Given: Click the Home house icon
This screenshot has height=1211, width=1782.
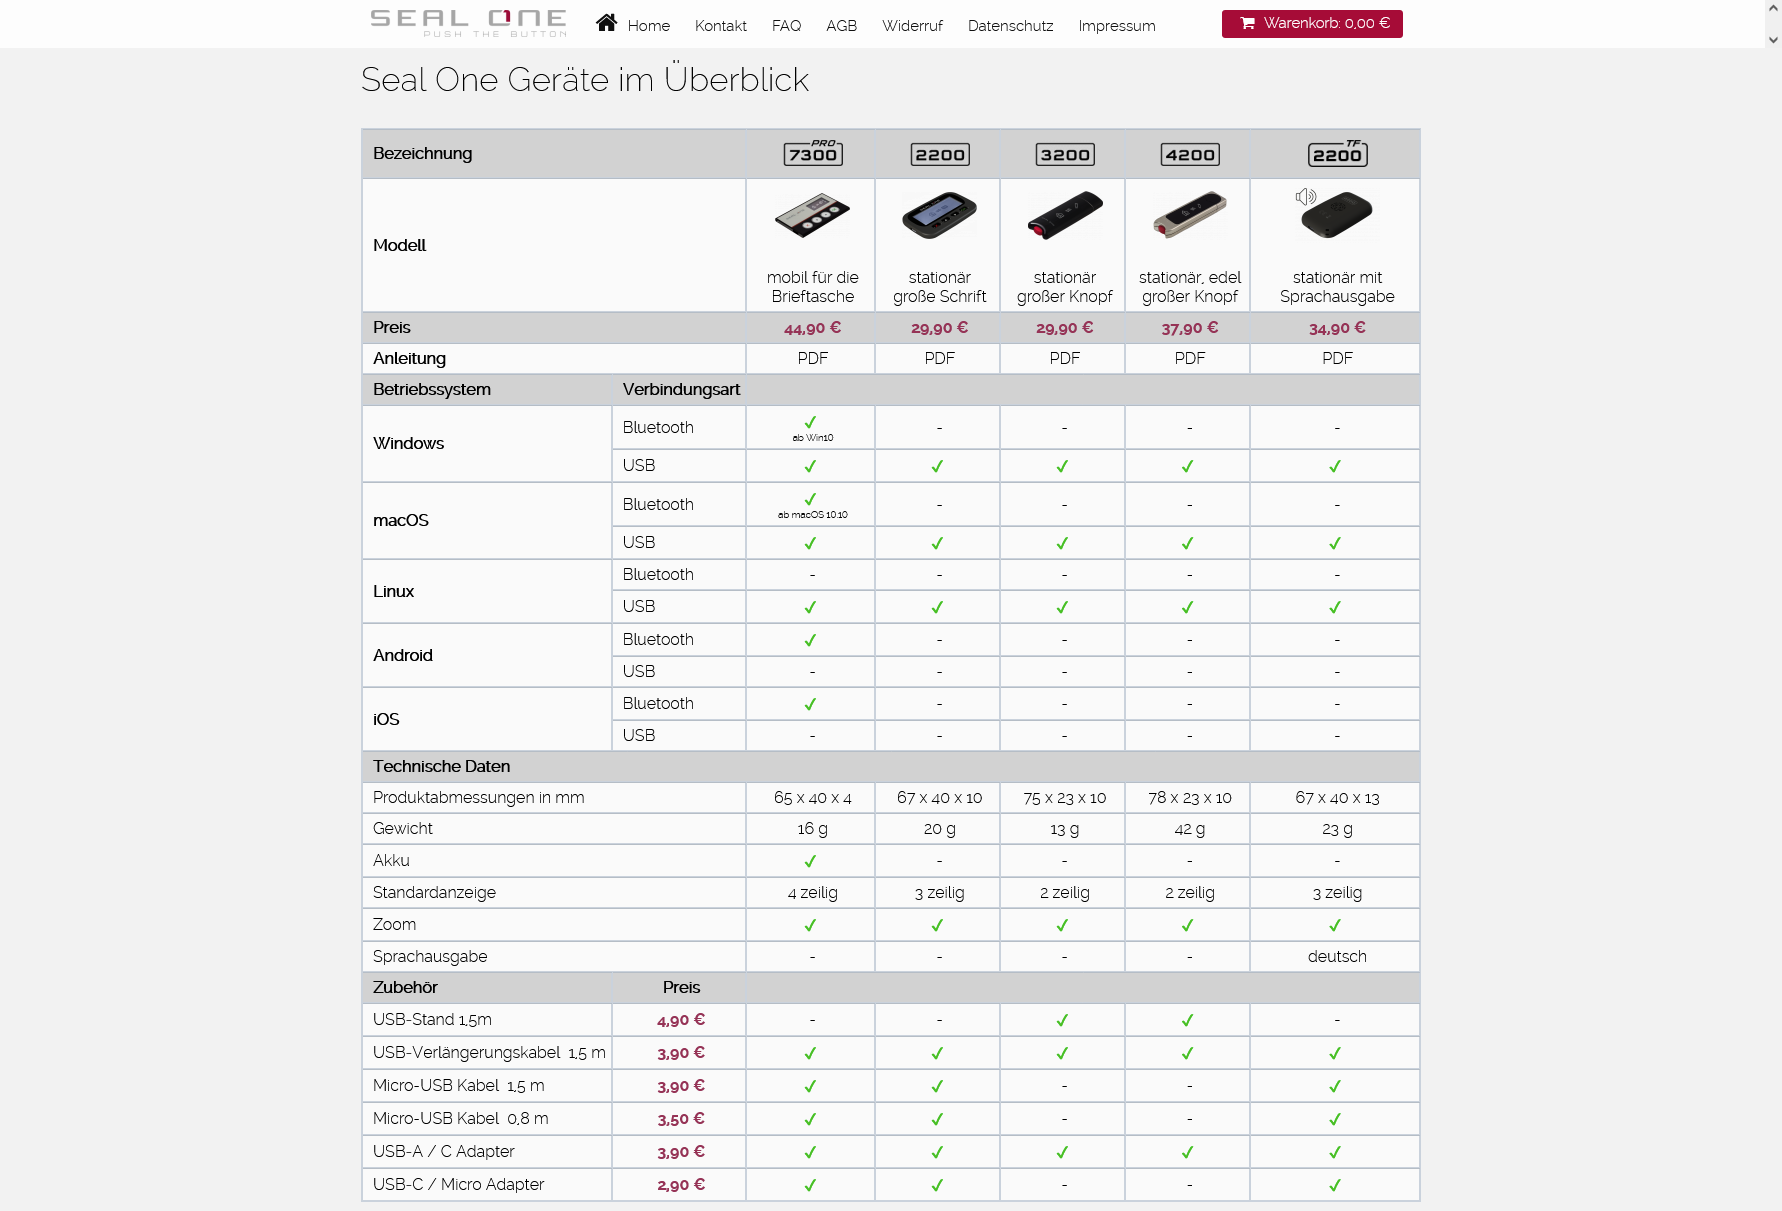Looking at the screenshot, I should 606,23.
